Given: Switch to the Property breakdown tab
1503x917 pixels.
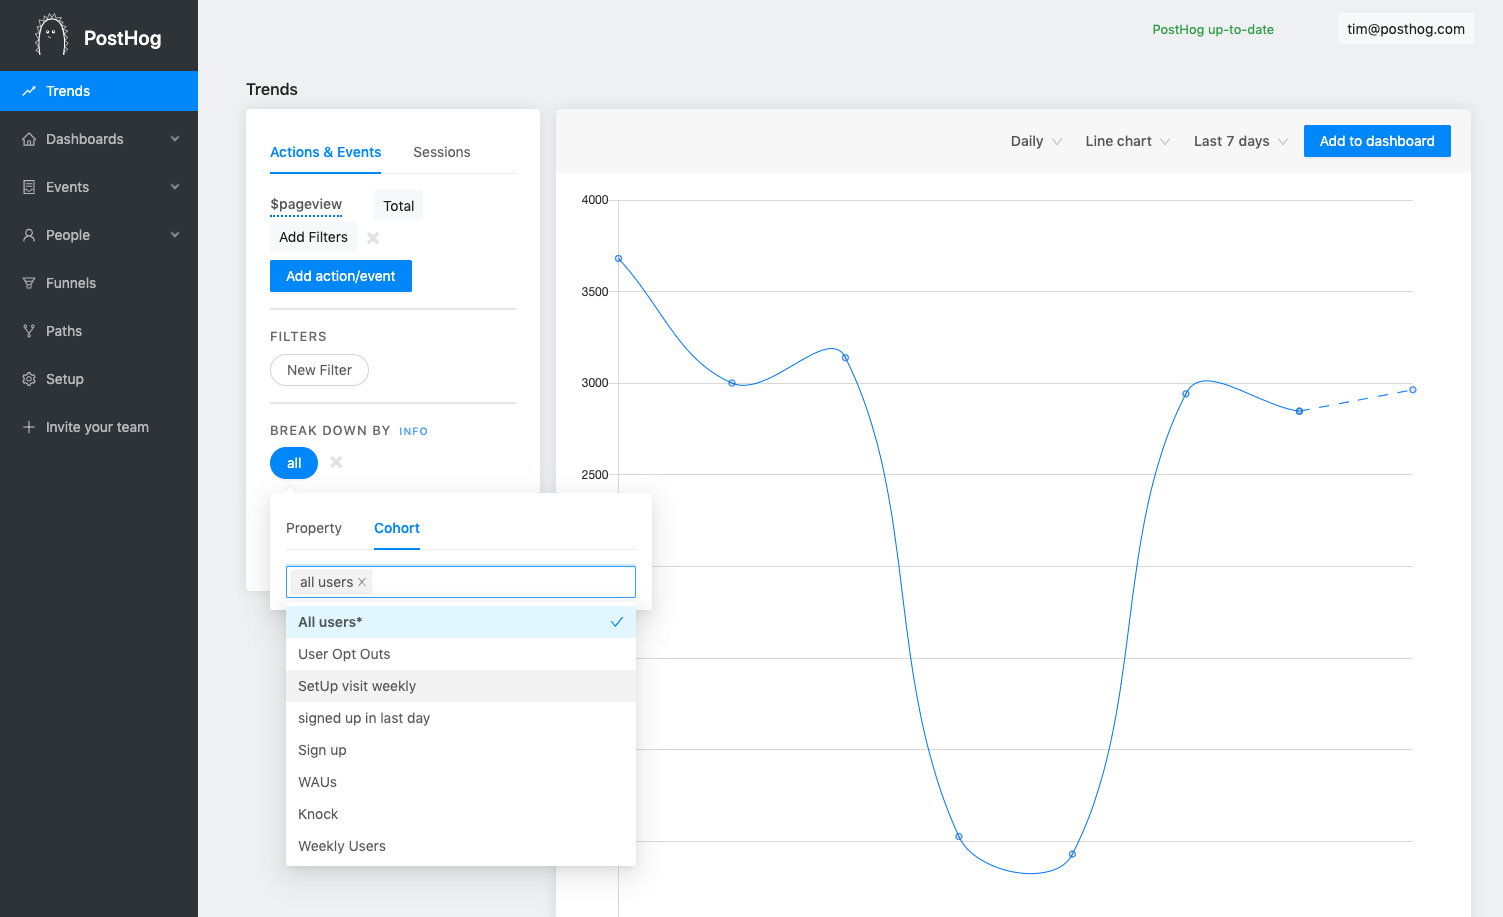Looking at the screenshot, I should [x=314, y=528].
